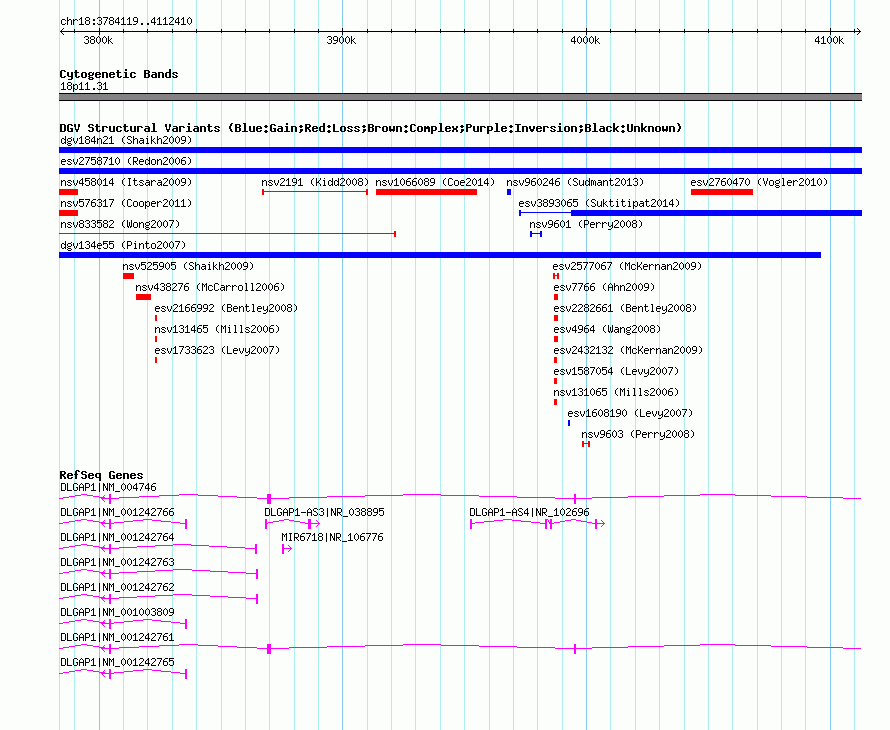Open DLGAP1-AS3|NR_038895 gene label
Screen dimensions: 890x730
click(324, 512)
